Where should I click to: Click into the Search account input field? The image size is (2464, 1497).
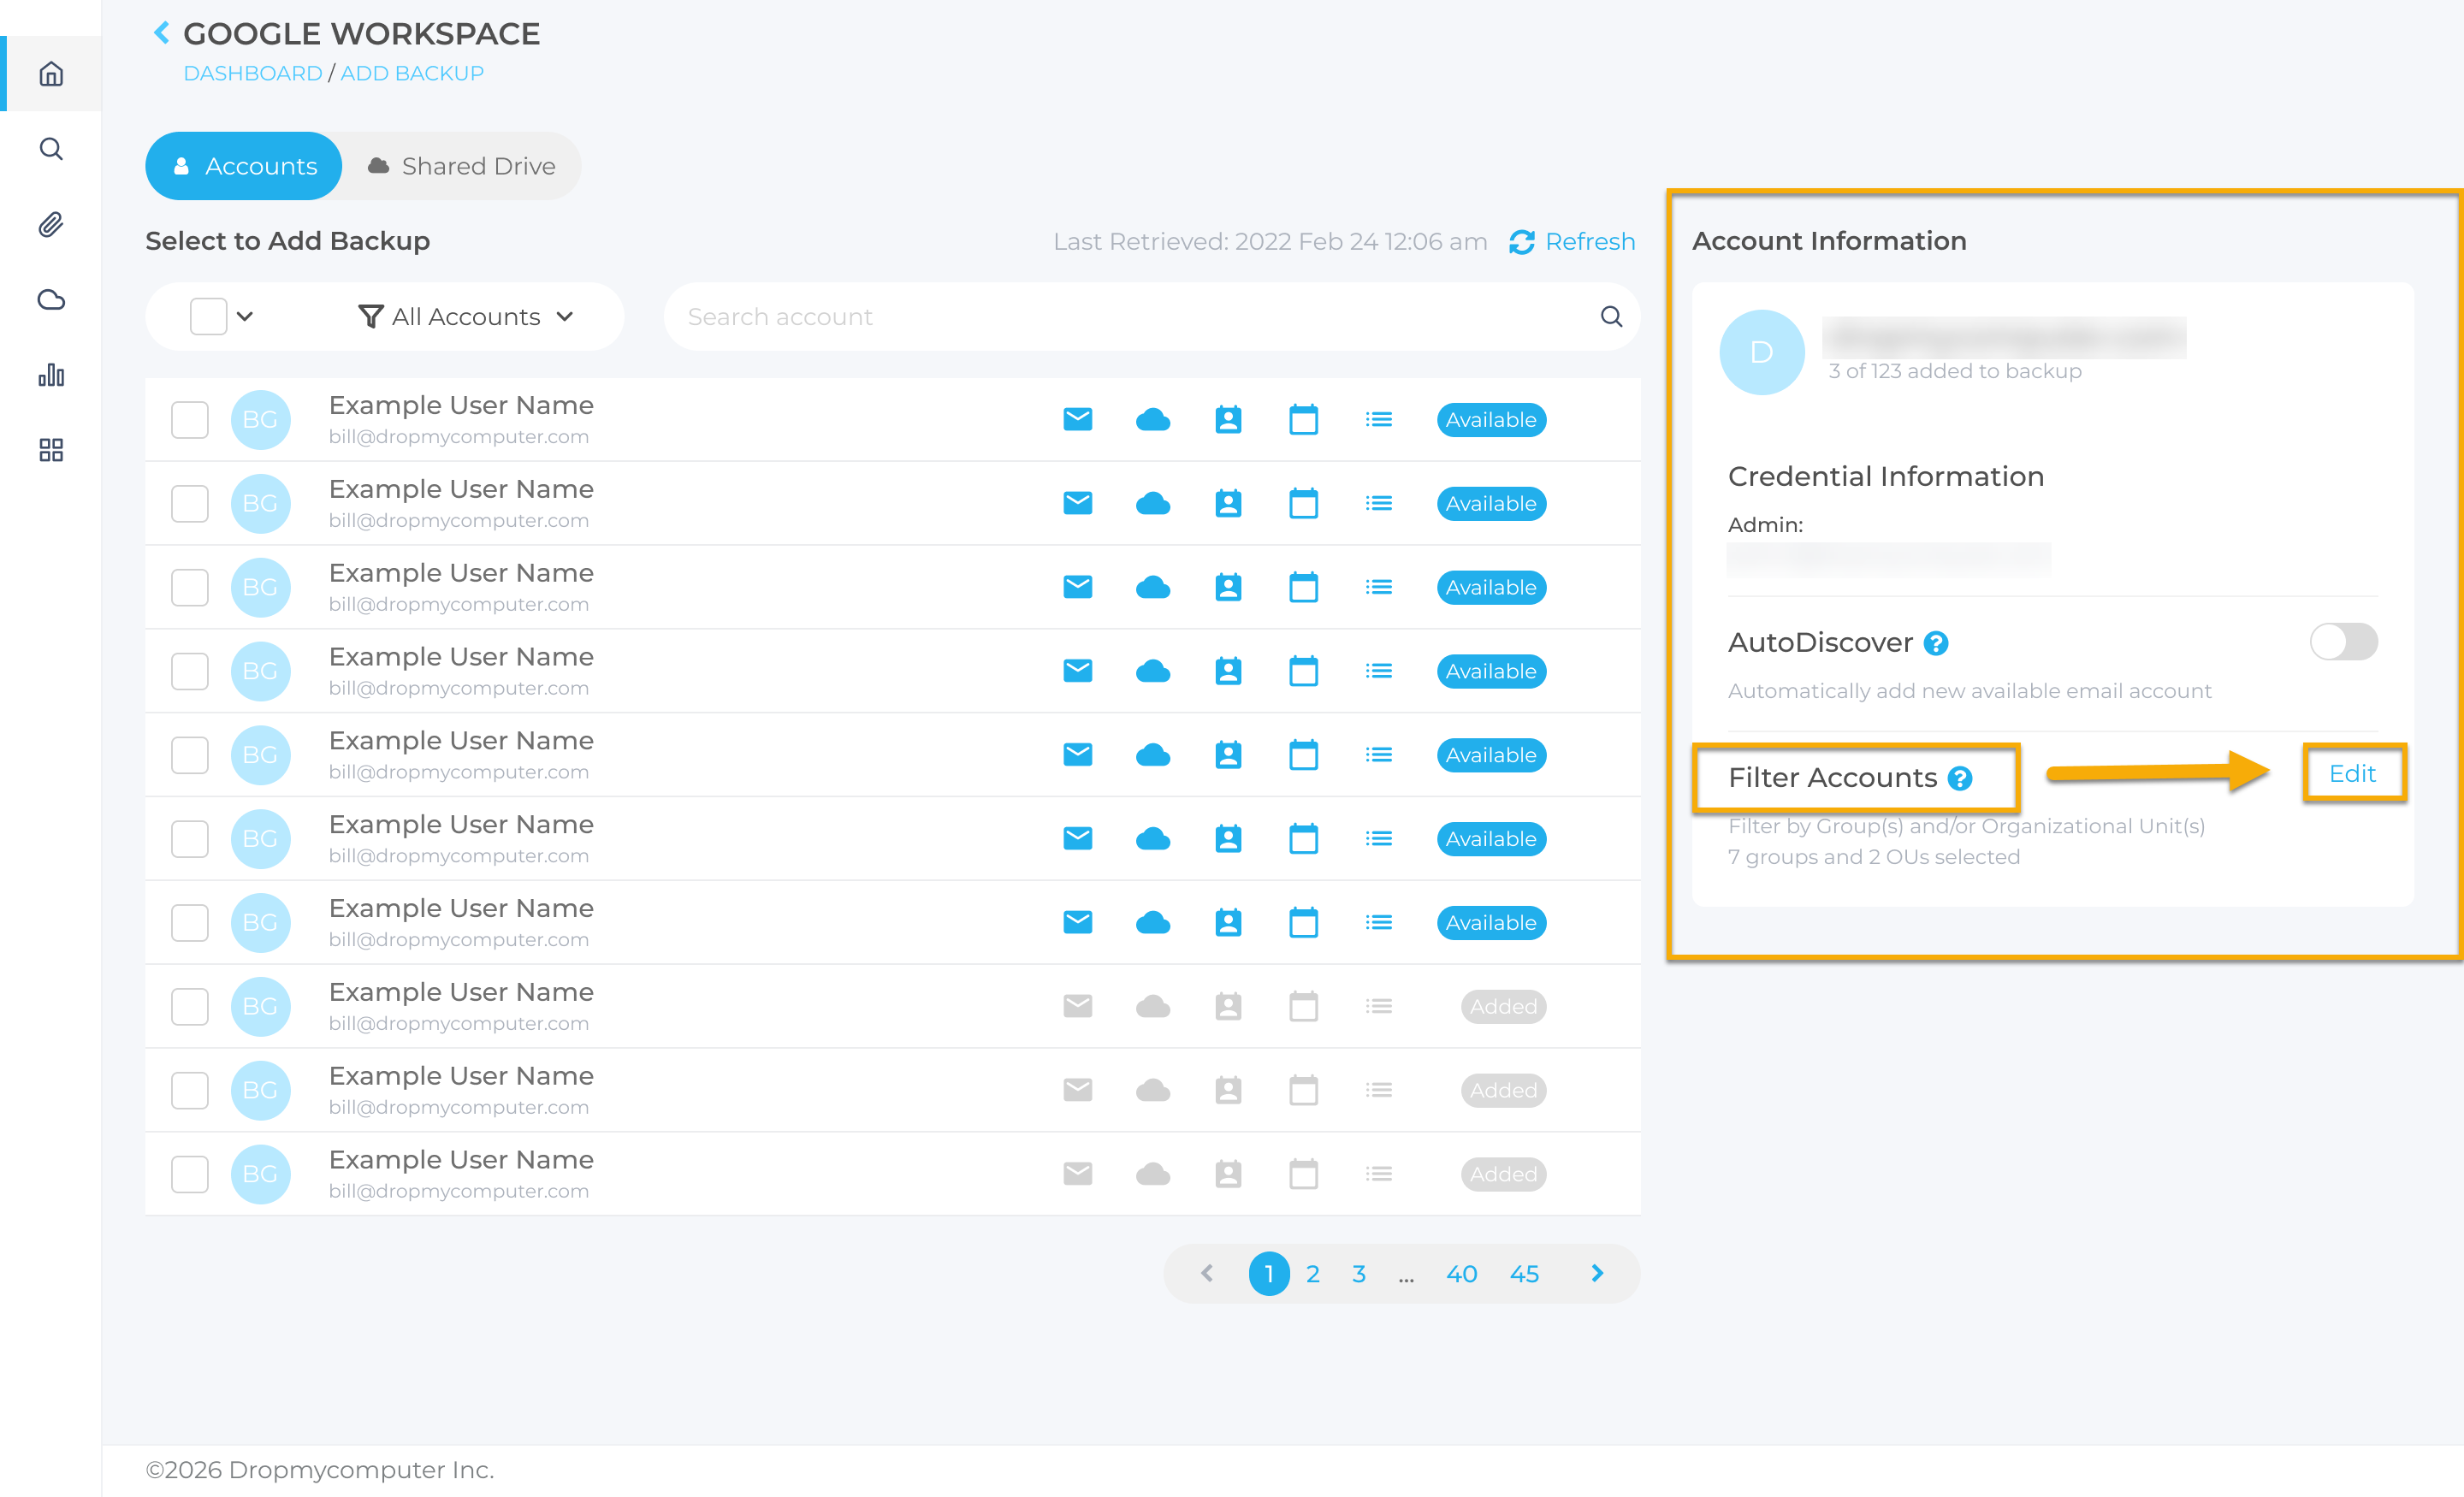pos(1152,316)
